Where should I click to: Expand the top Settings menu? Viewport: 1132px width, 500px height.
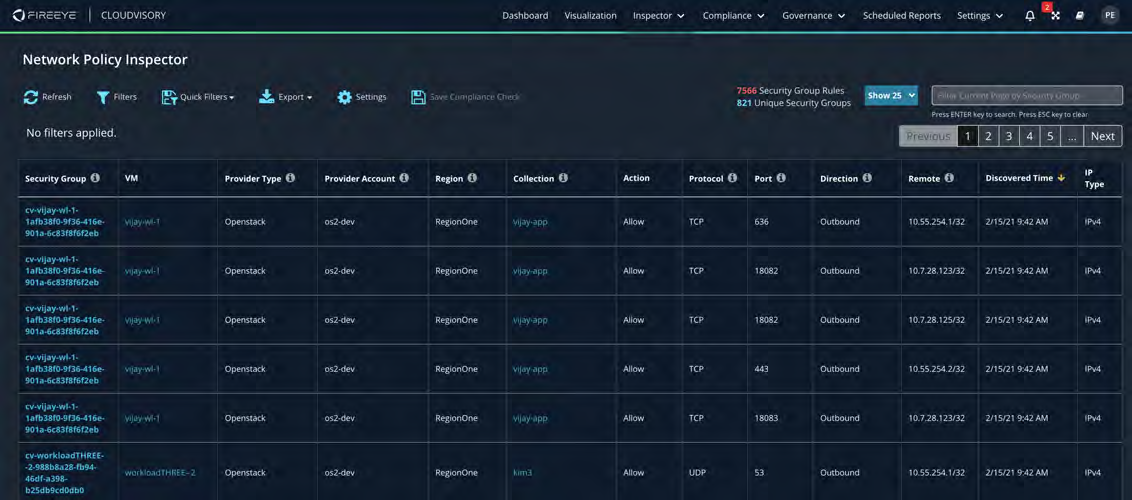pyautogui.click(x=980, y=16)
